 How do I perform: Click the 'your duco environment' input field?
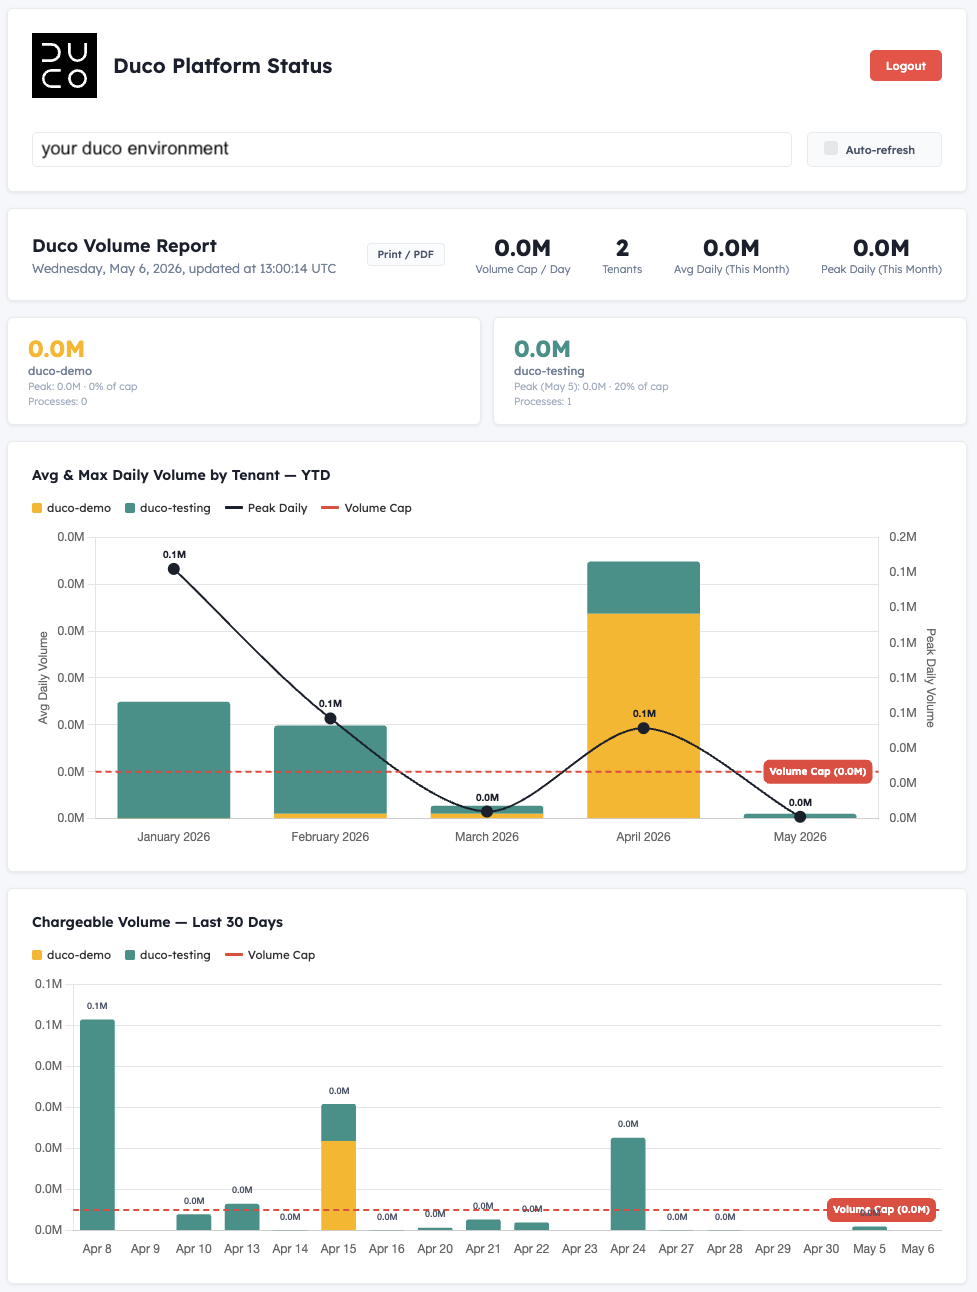pyautogui.click(x=411, y=149)
